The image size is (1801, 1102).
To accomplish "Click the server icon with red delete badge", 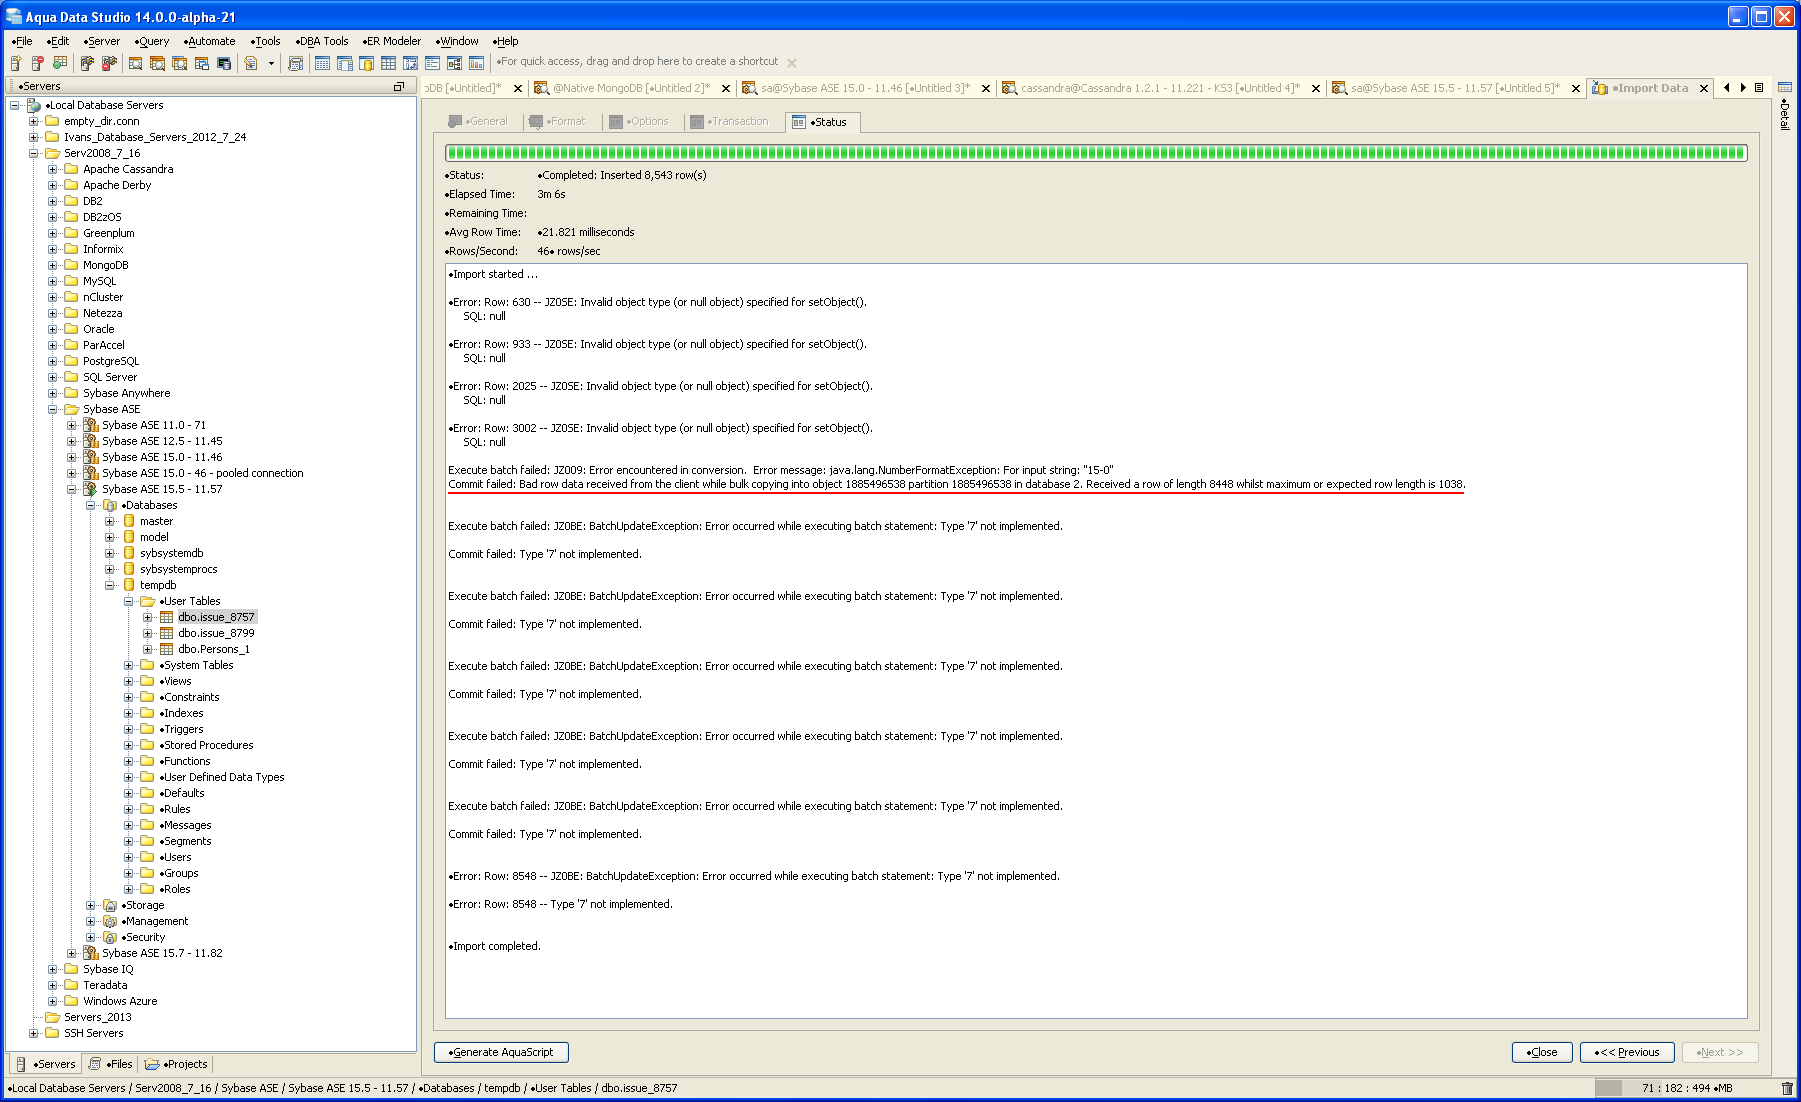I will click(38, 63).
